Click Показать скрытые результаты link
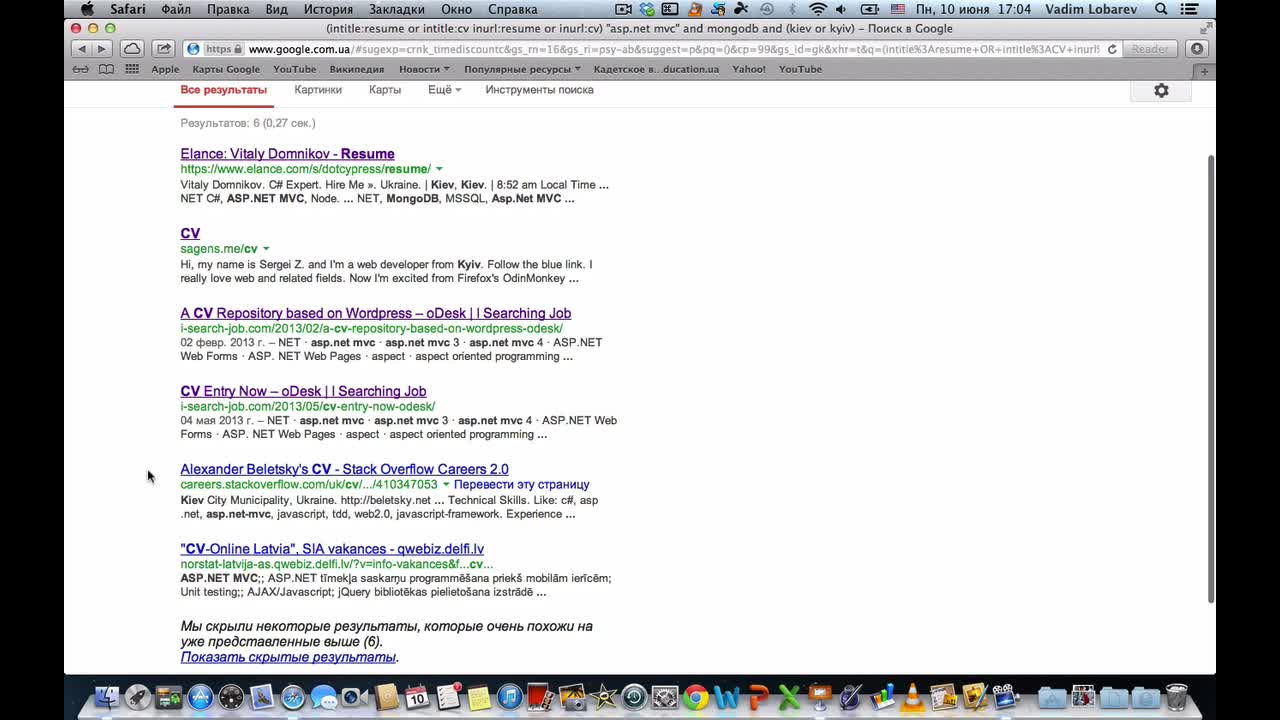This screenshot has height=720, width=1280. pos(288,657)
